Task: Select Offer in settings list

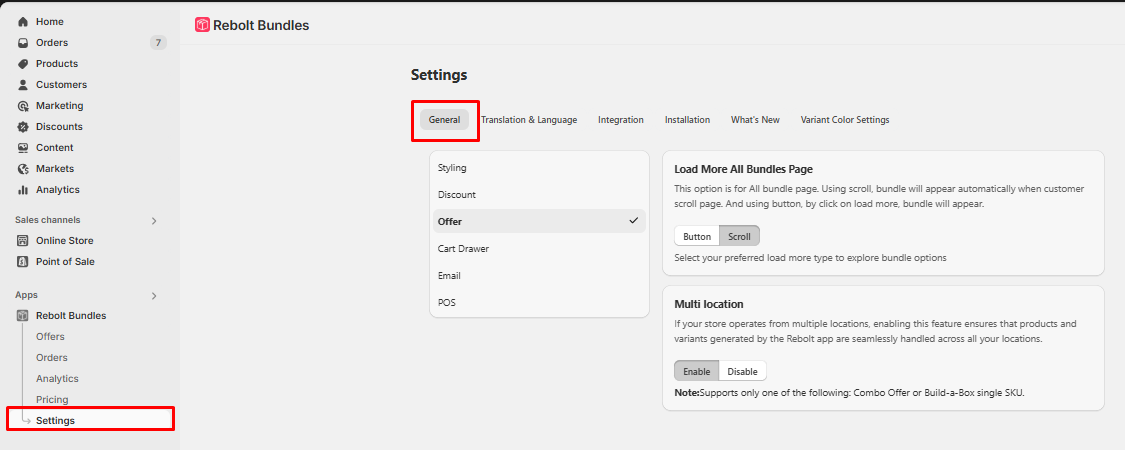Action: pos(540,221)
